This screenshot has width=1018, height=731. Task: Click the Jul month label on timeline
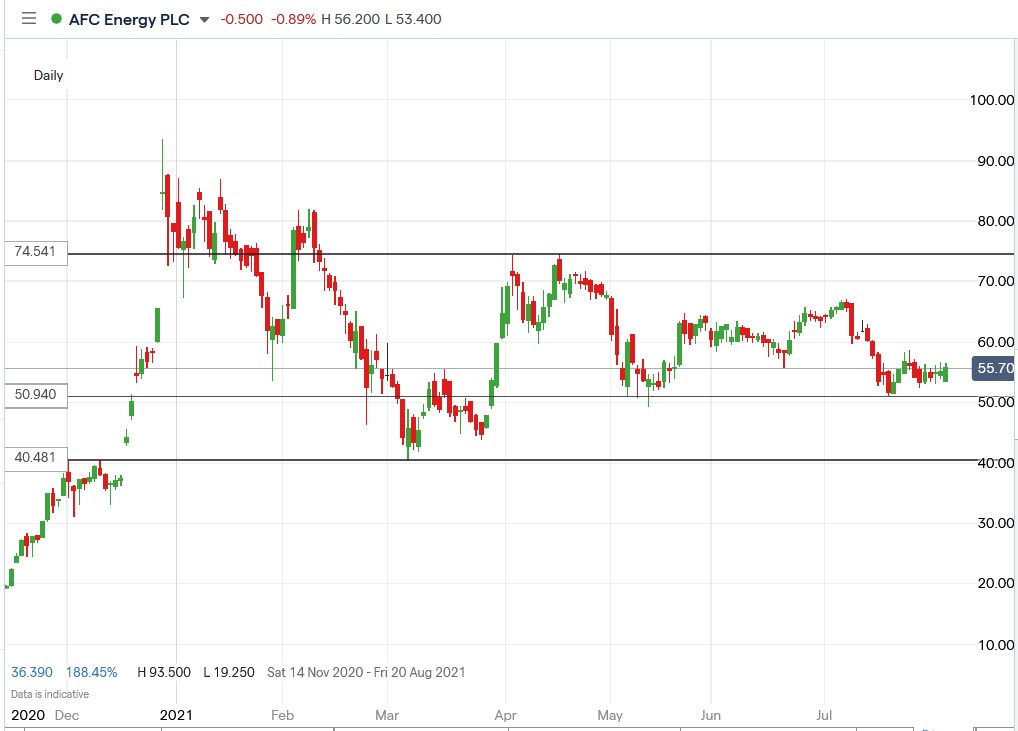(x=823, y=715)
